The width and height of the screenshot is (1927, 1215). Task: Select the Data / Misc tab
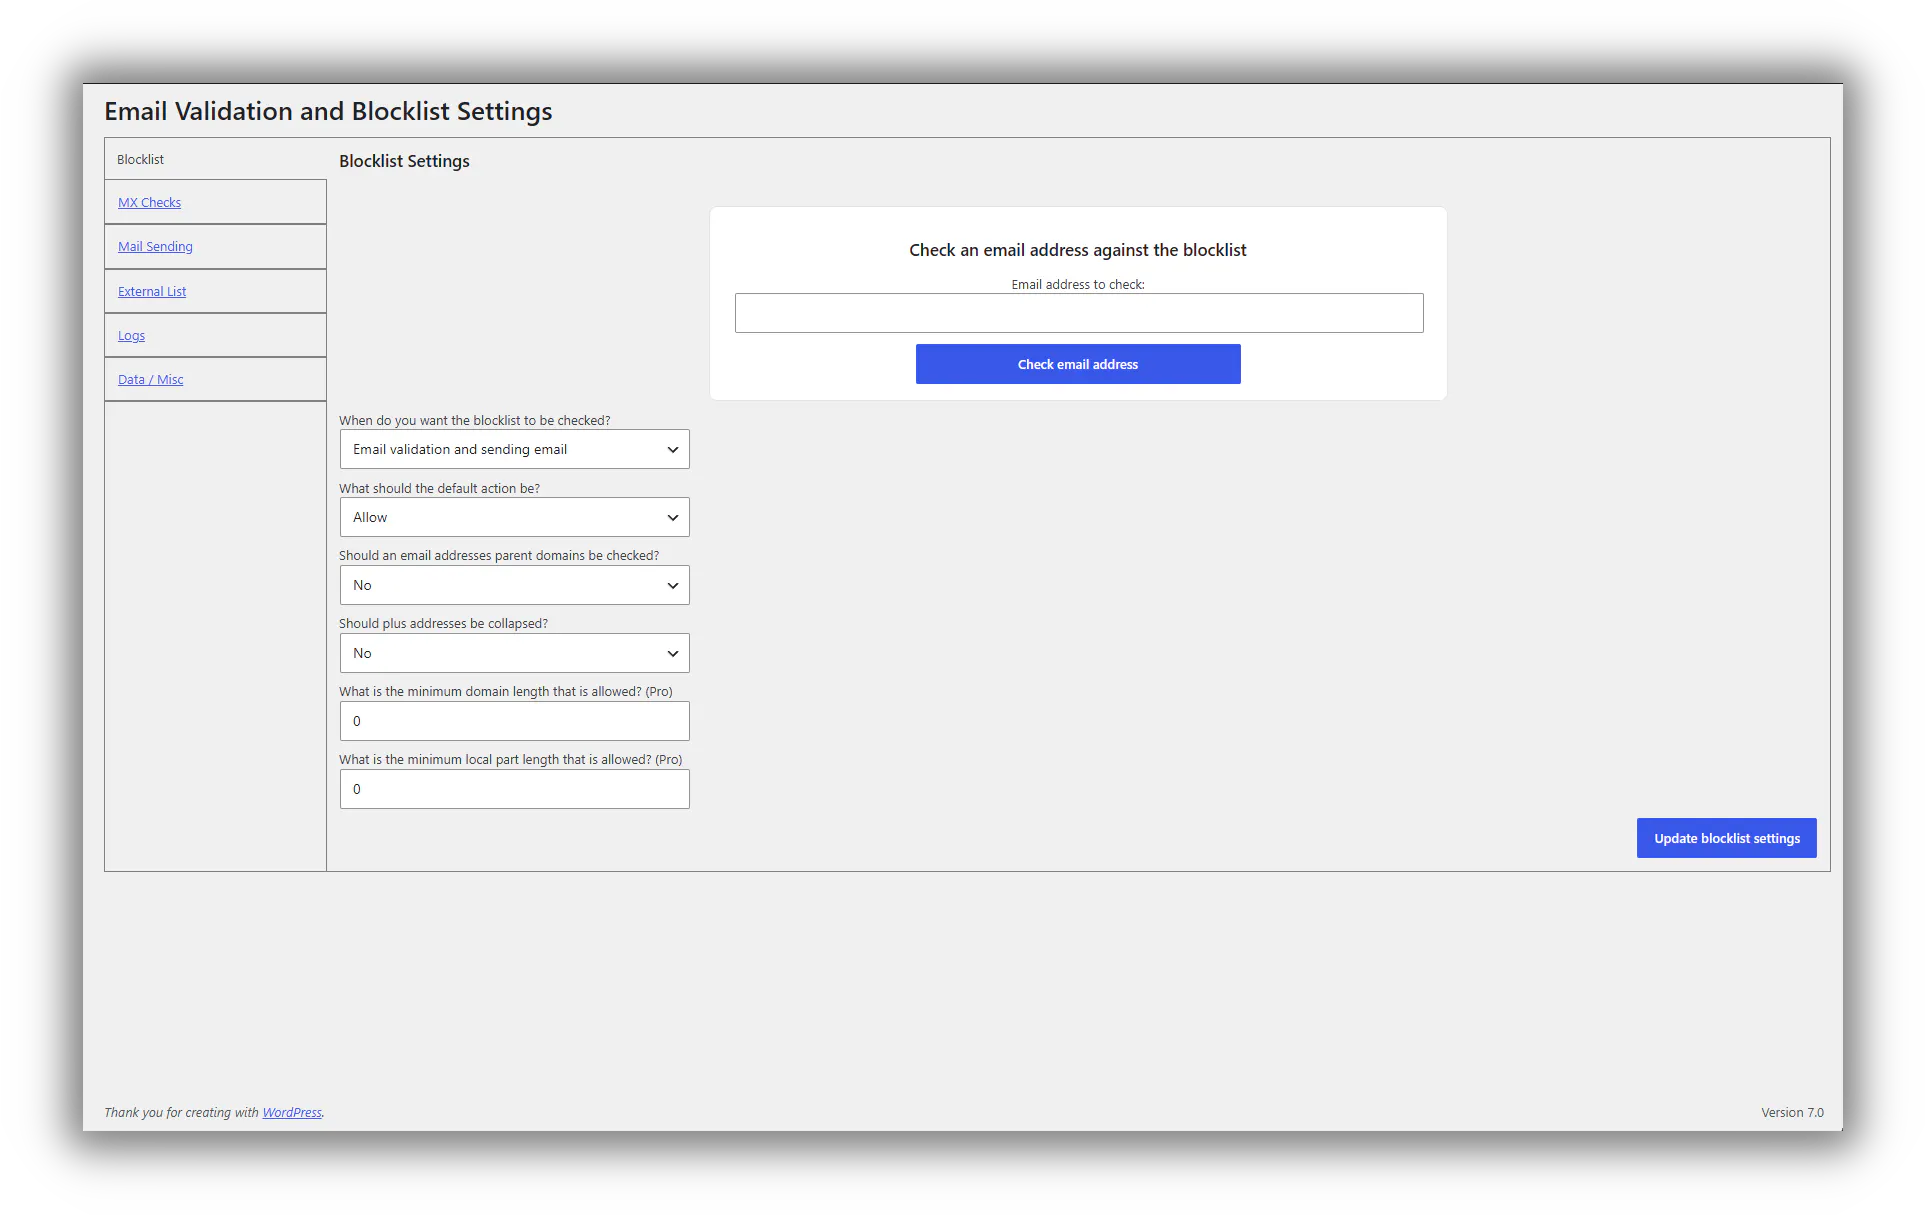click(150, 379)
